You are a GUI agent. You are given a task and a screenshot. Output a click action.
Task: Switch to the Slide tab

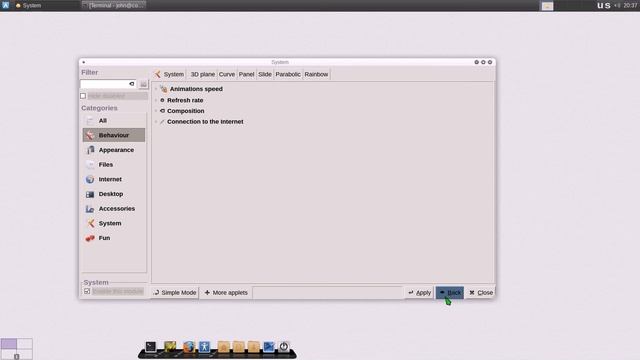click(x=265, y=74)
